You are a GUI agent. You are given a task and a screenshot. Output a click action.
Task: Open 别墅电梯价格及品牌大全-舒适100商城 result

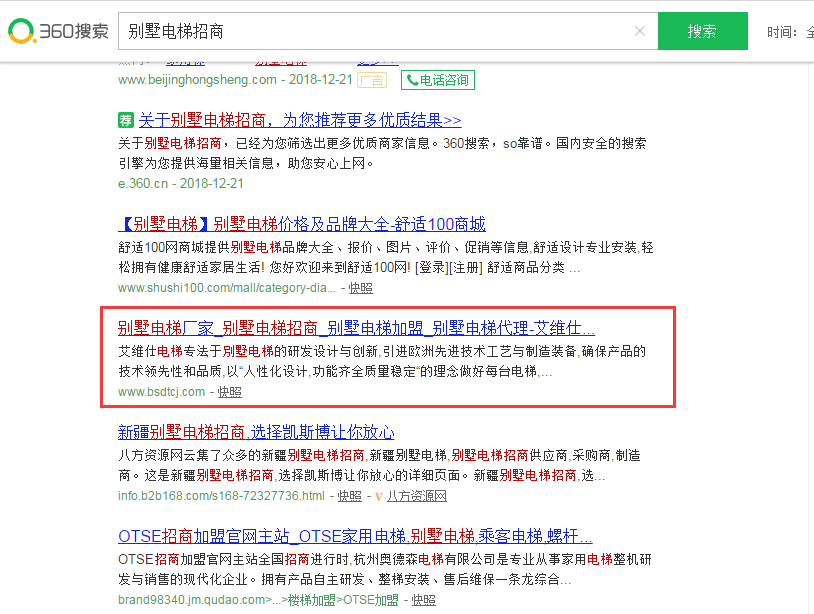coord(302,224)
